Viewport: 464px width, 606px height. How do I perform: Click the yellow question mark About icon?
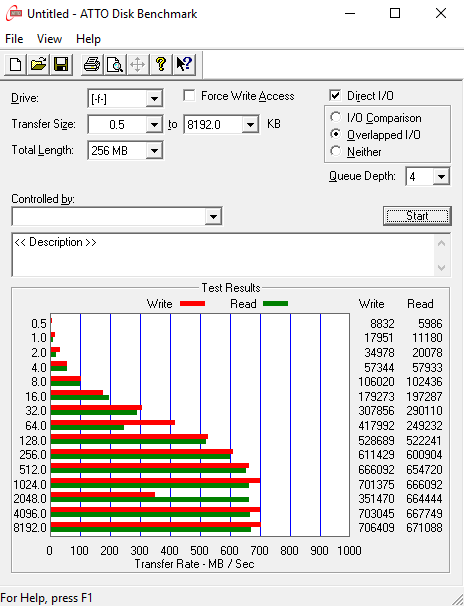coord(161,64)
